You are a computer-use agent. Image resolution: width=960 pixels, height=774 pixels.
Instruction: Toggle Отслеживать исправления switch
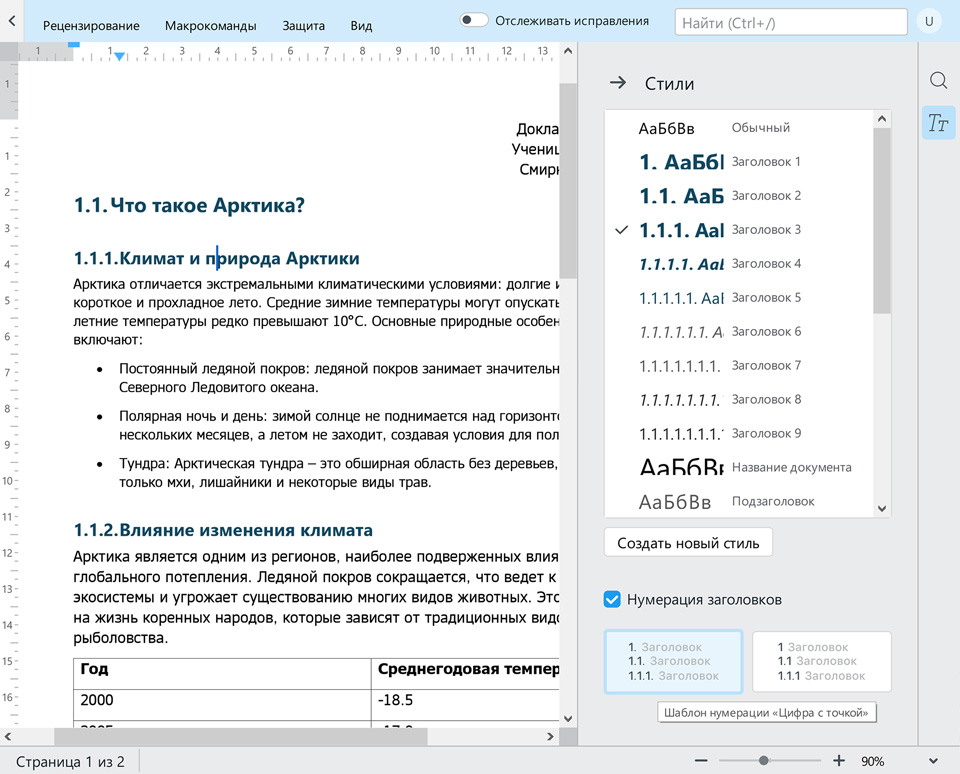(x=474, y=21)
